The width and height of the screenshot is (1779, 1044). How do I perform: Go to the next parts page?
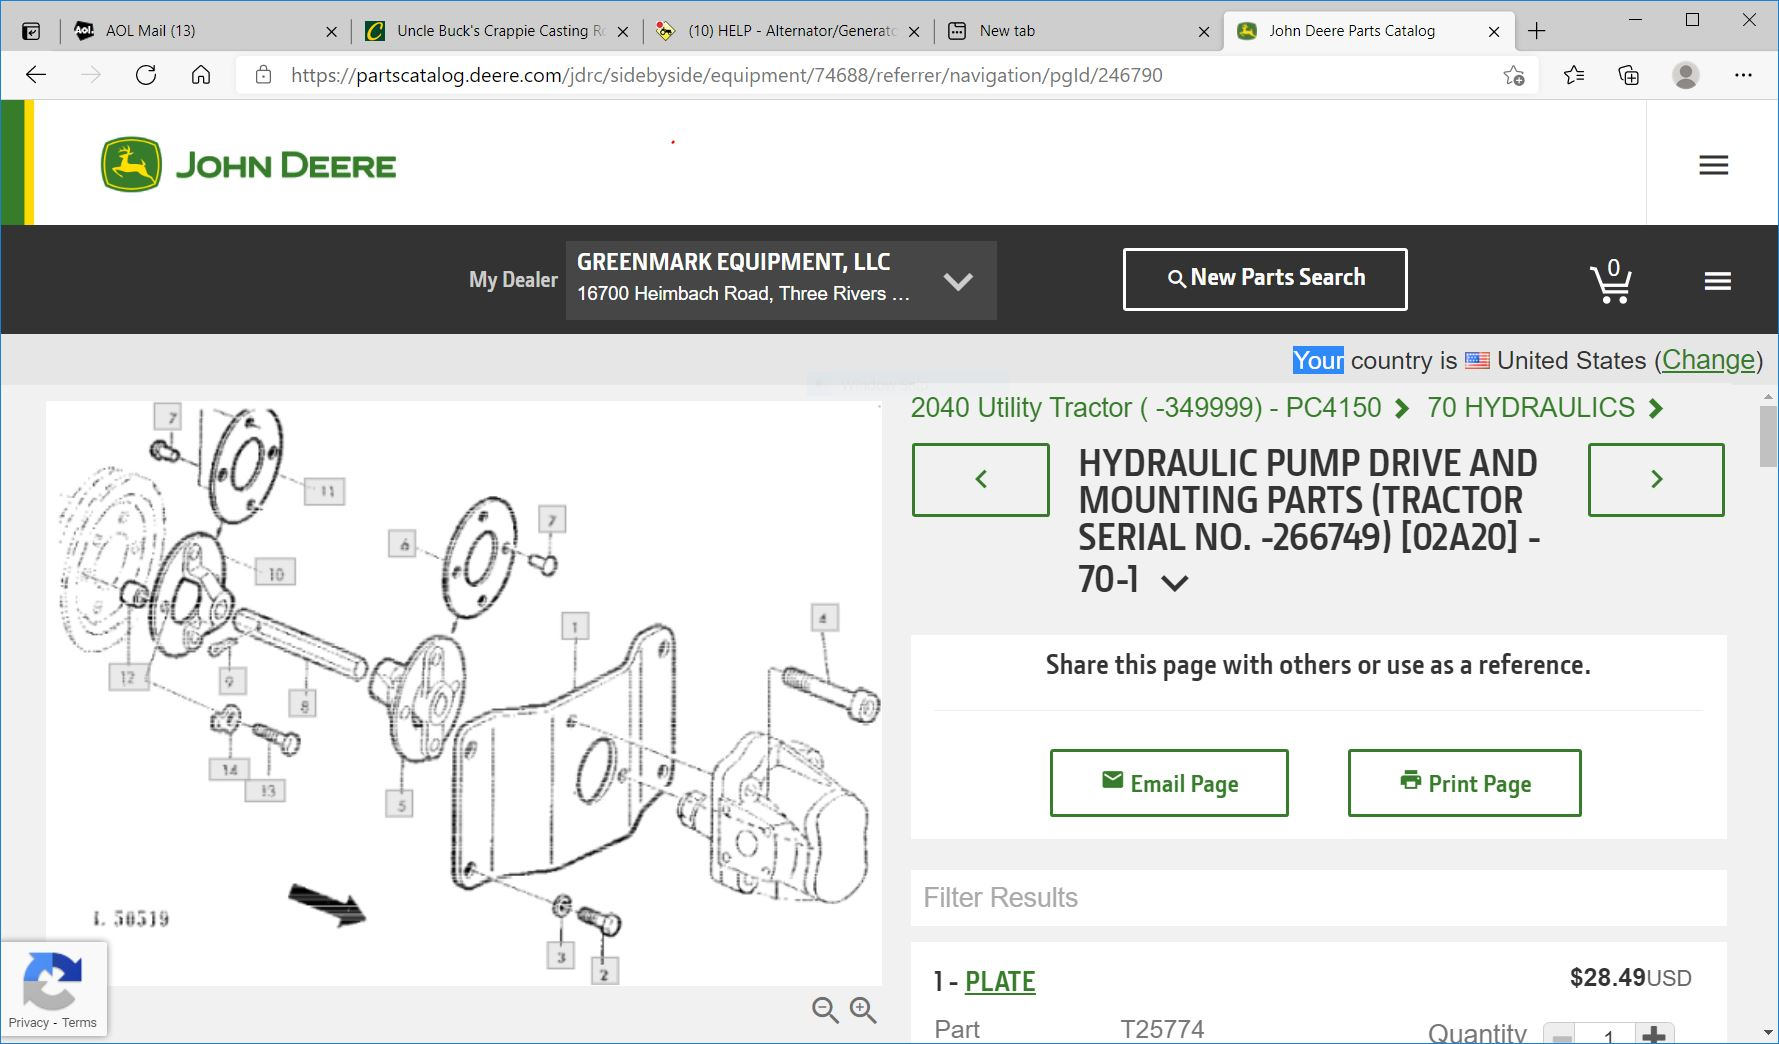[x=1656, y=480]
